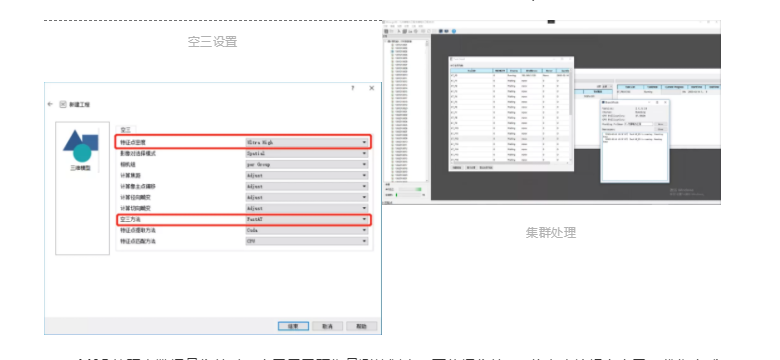
Task: Click the 新建工程 project icon in dialog header
Action: pos(63,104)
